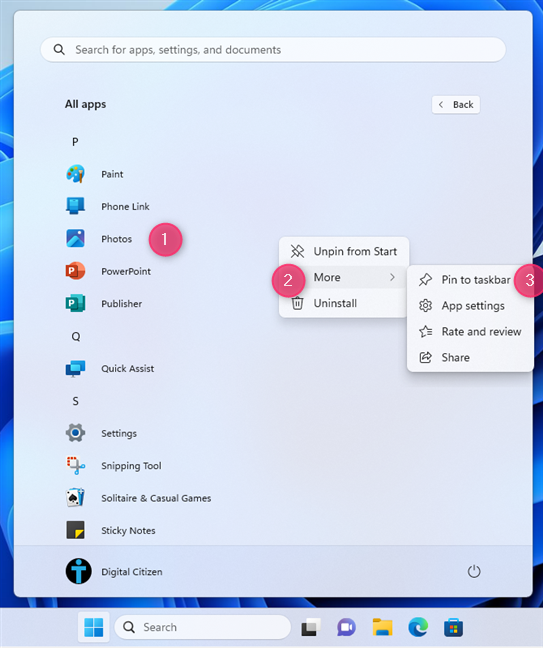The image size is (543, 648).
Task: Click the Solitaire & Casual Games label
Action: point(156,498)
